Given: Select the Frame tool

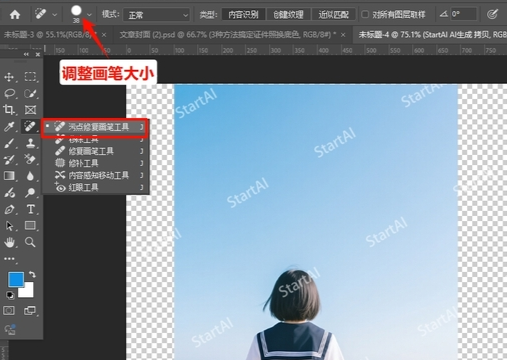Looking at the screenshot, I should coord(30,110).
